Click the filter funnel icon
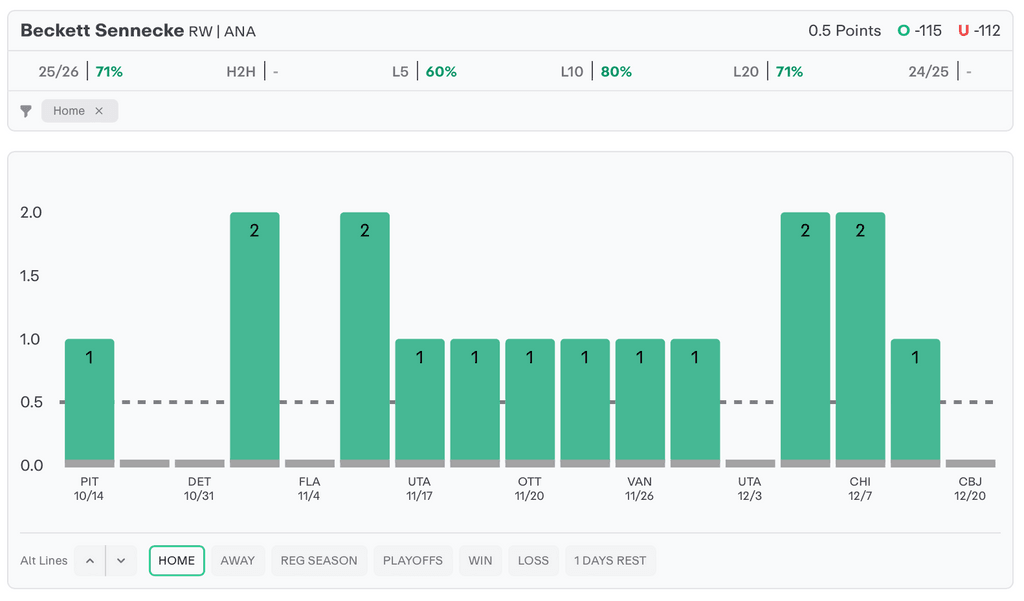 click(x=26, y=111)
